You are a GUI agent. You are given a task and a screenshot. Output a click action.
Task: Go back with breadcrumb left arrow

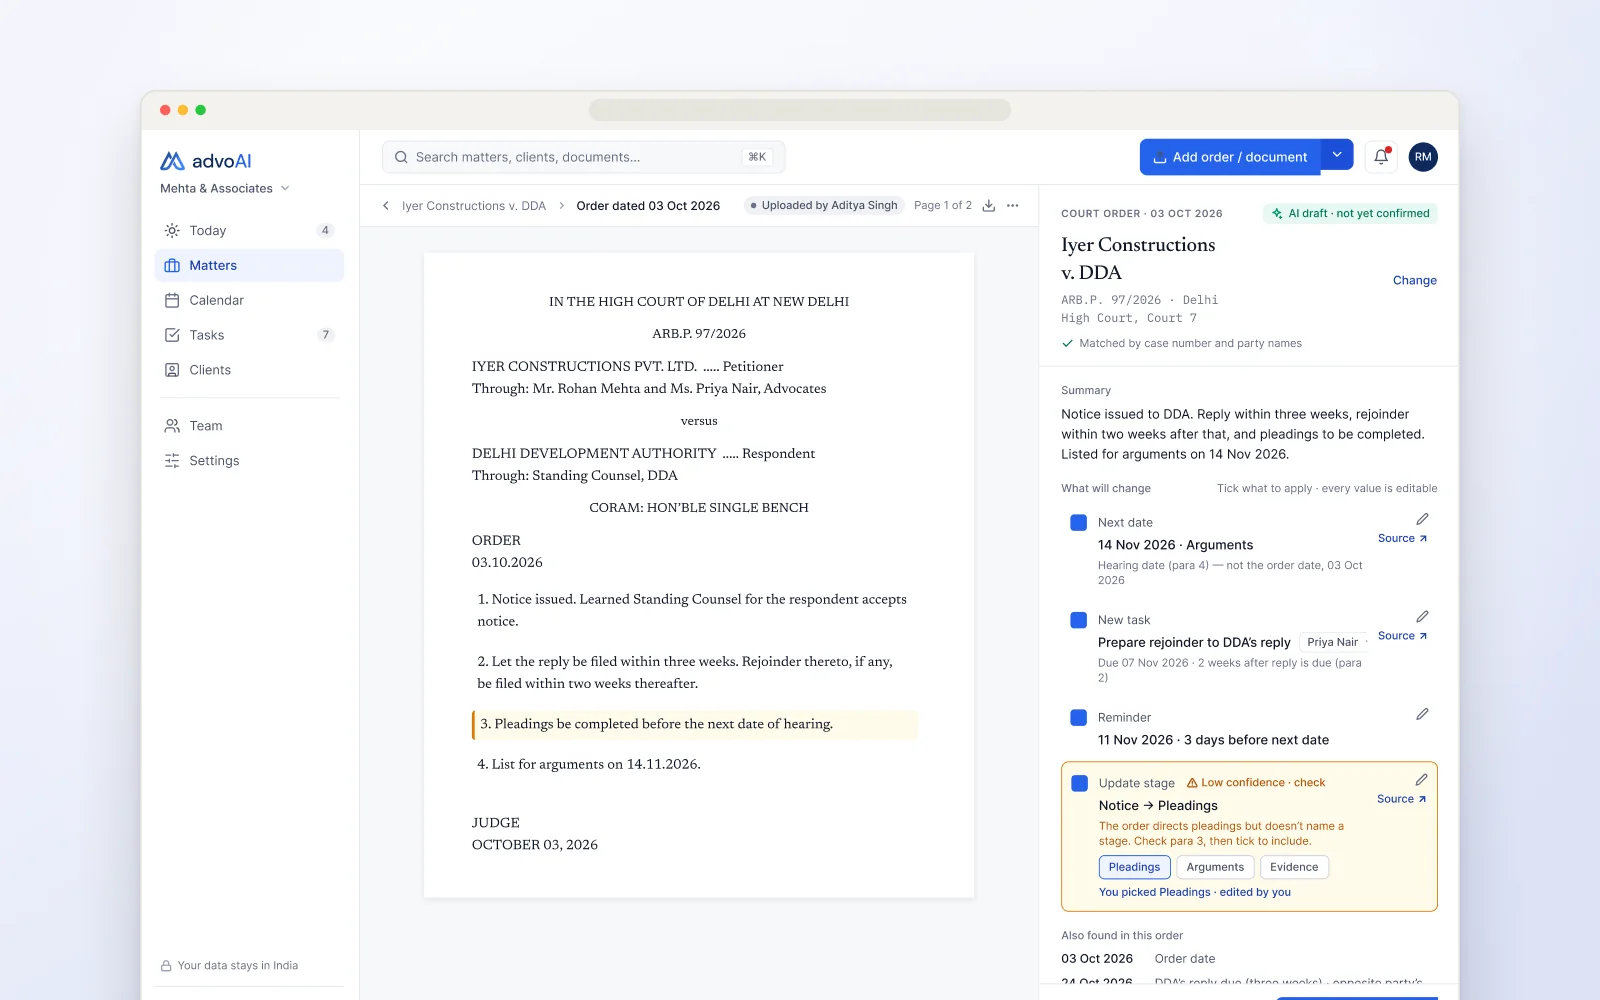click(x=386, y=206)
